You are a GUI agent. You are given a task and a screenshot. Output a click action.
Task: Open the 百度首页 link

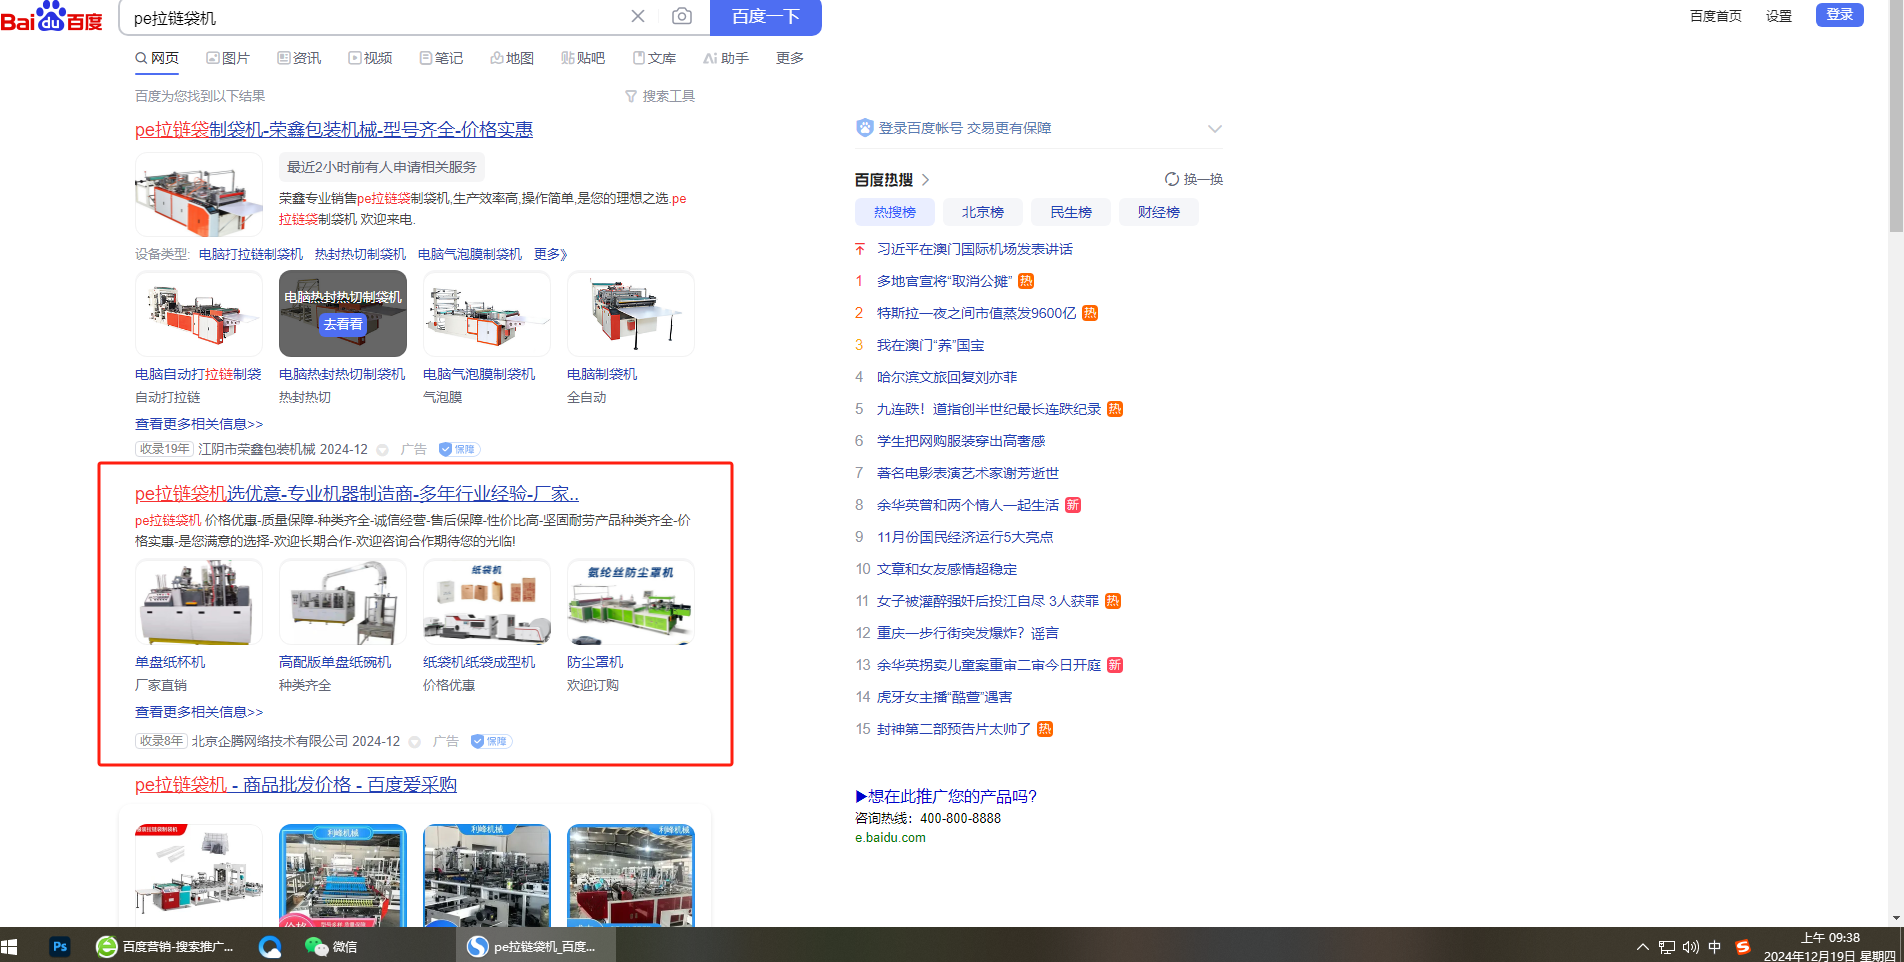click(1716, 16)
